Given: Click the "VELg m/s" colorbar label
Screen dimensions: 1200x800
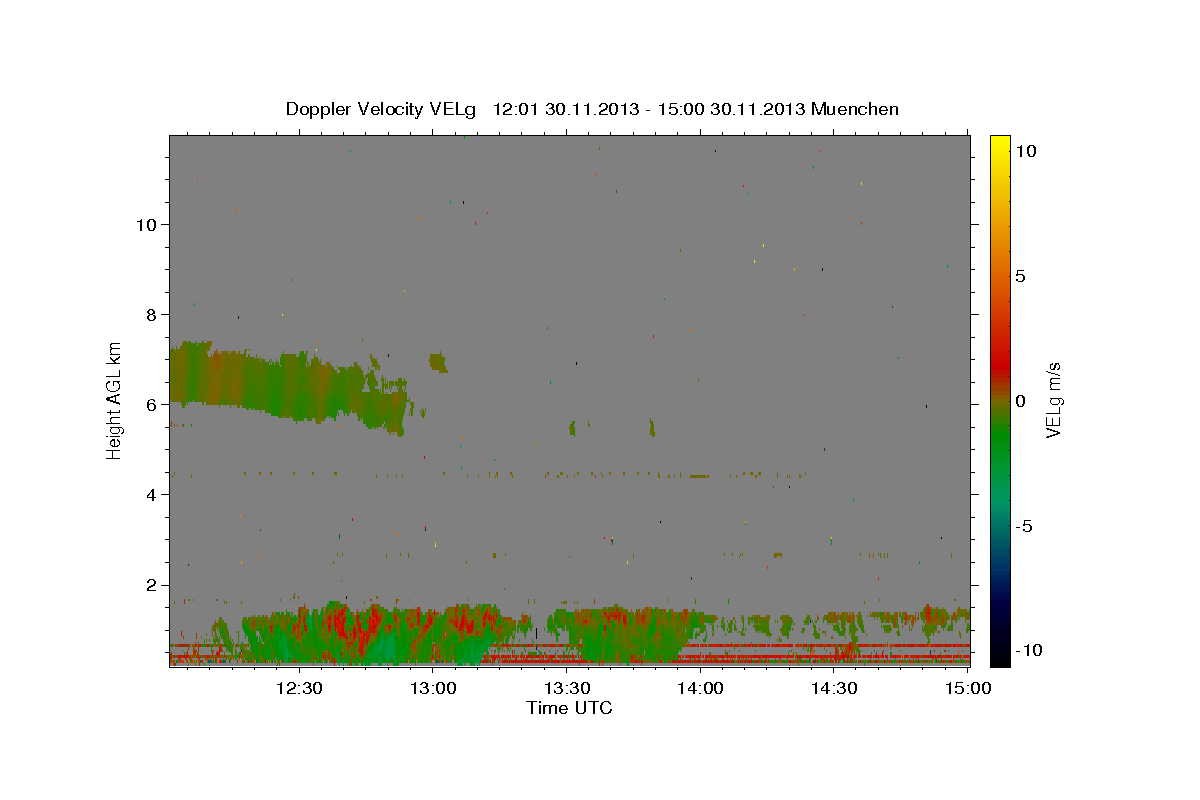Looking at the screenshot, I should [1053, 401].
